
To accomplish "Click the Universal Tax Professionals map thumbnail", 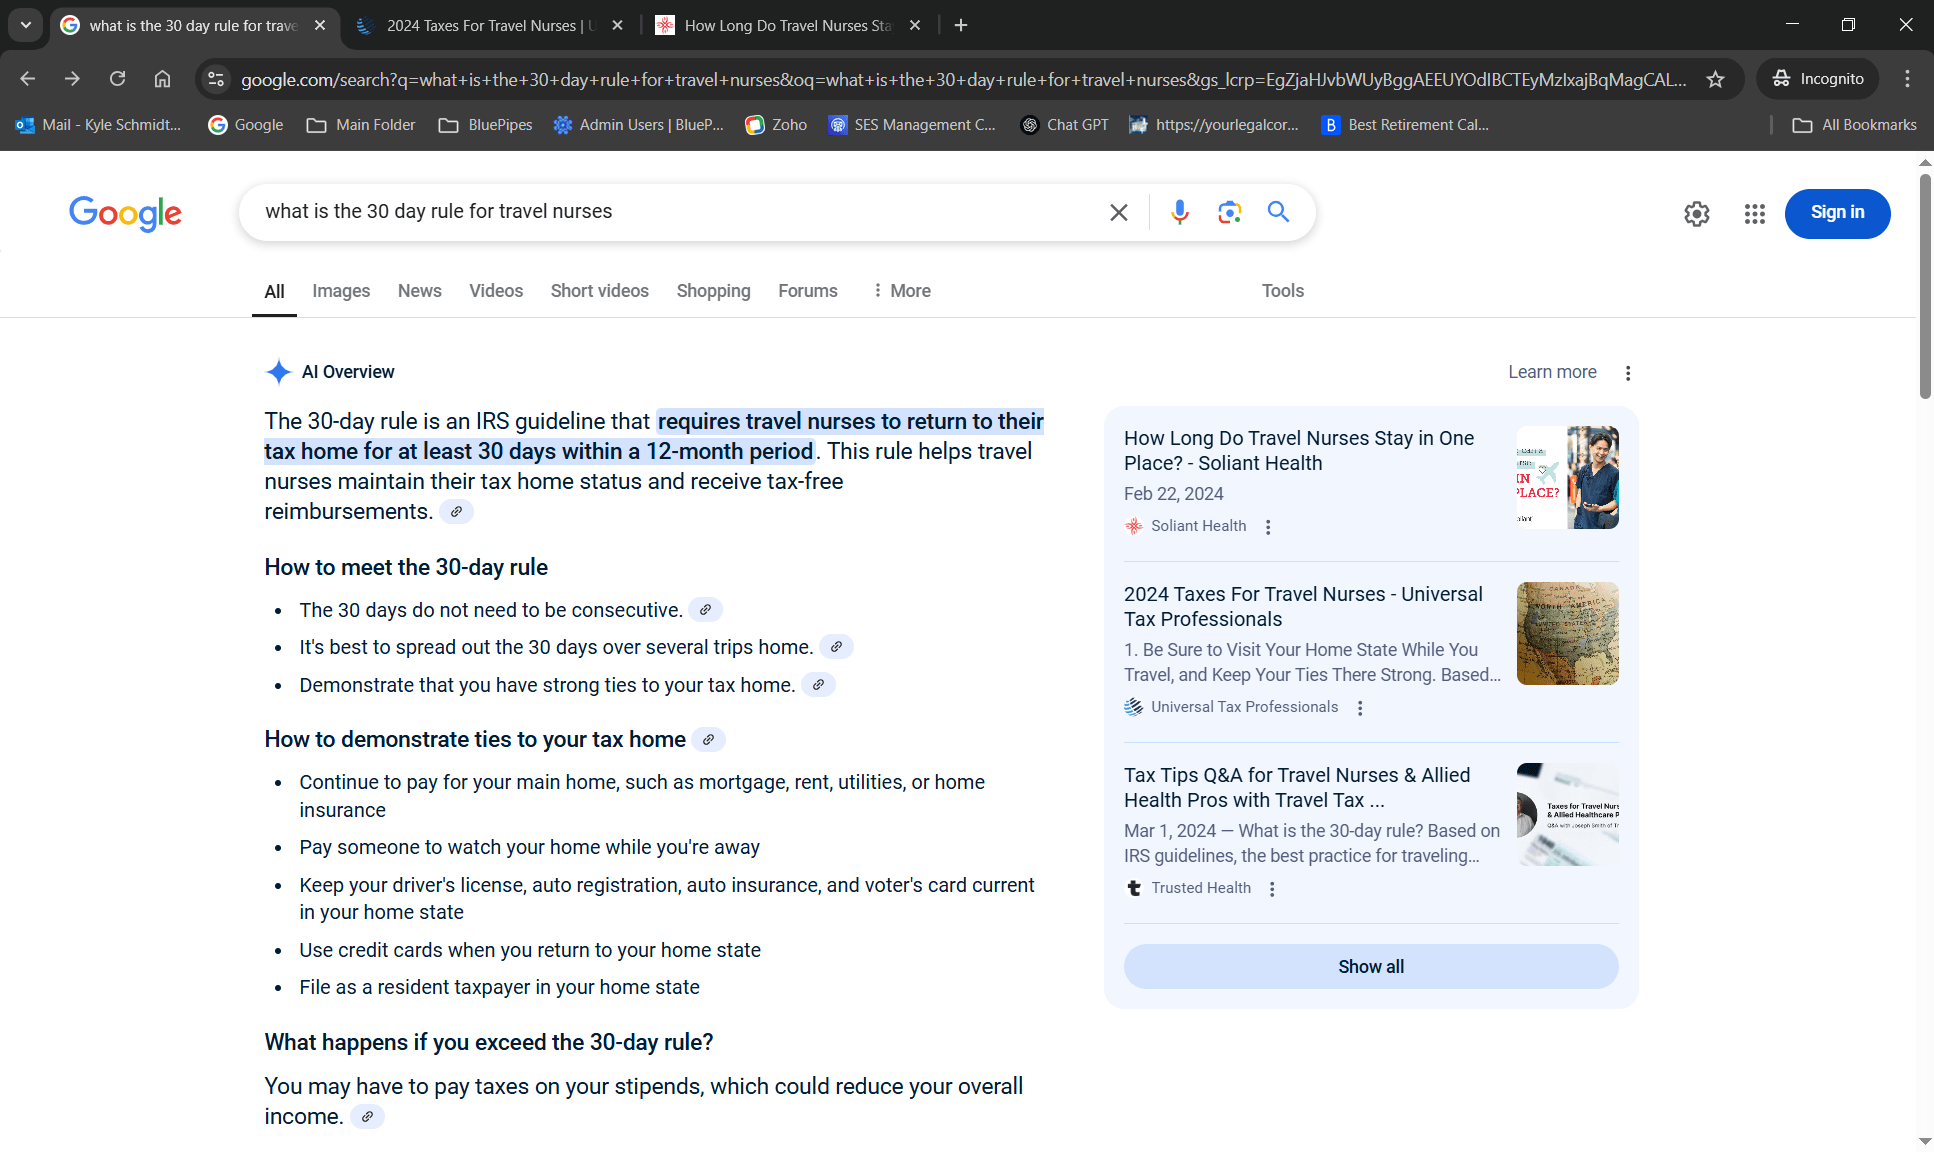I will 1567,633.
